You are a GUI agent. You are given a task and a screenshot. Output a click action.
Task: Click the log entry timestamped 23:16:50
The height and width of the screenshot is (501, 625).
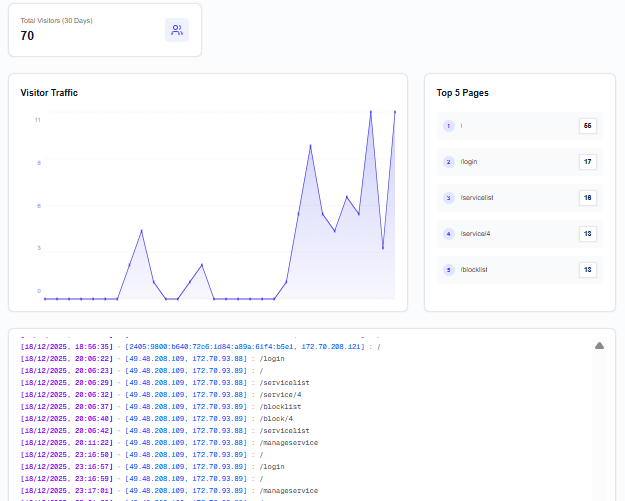pos(142,455)
